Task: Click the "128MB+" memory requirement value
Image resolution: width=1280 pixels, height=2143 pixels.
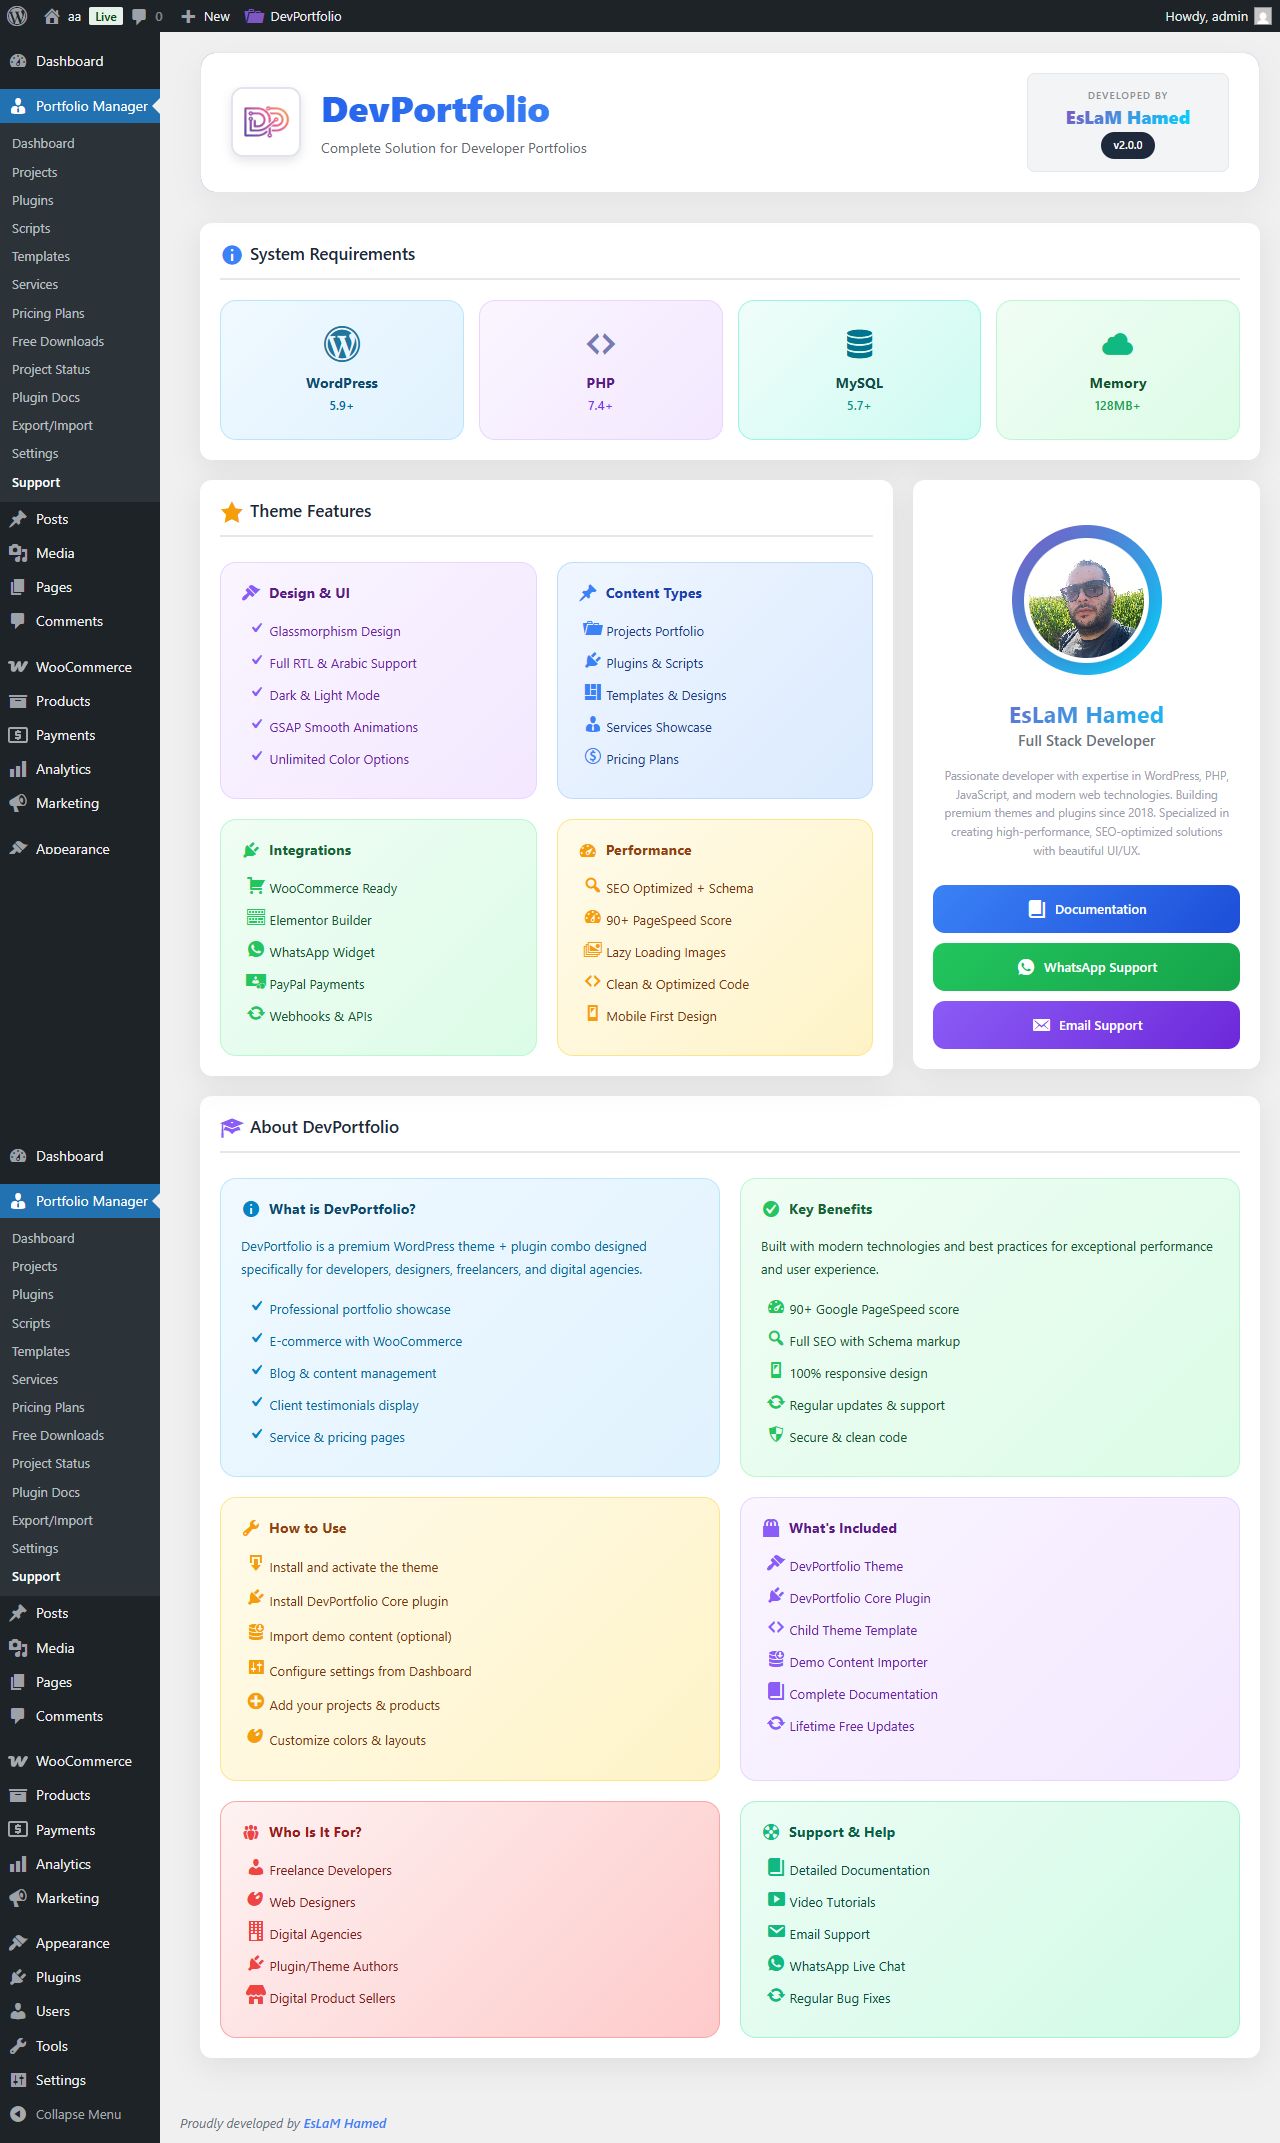Action: (x=1118, y=406)
